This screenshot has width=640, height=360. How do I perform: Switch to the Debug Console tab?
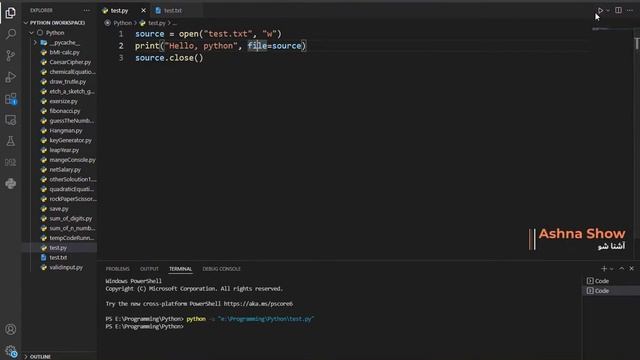coord(221,269)
